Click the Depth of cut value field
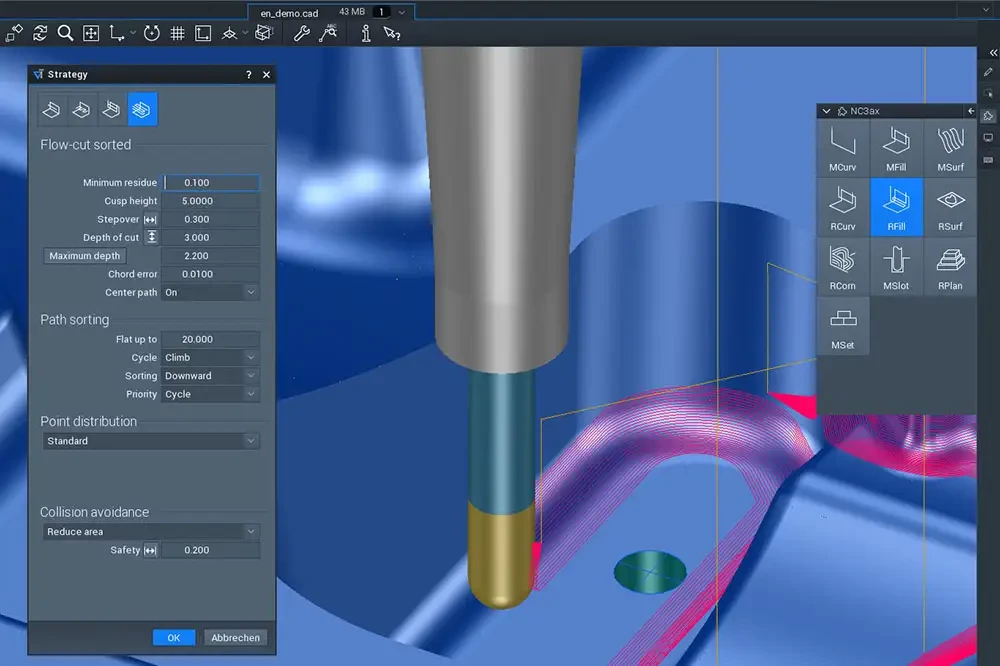This screenshot has width=1000, height=666. (x=210, y=237)
